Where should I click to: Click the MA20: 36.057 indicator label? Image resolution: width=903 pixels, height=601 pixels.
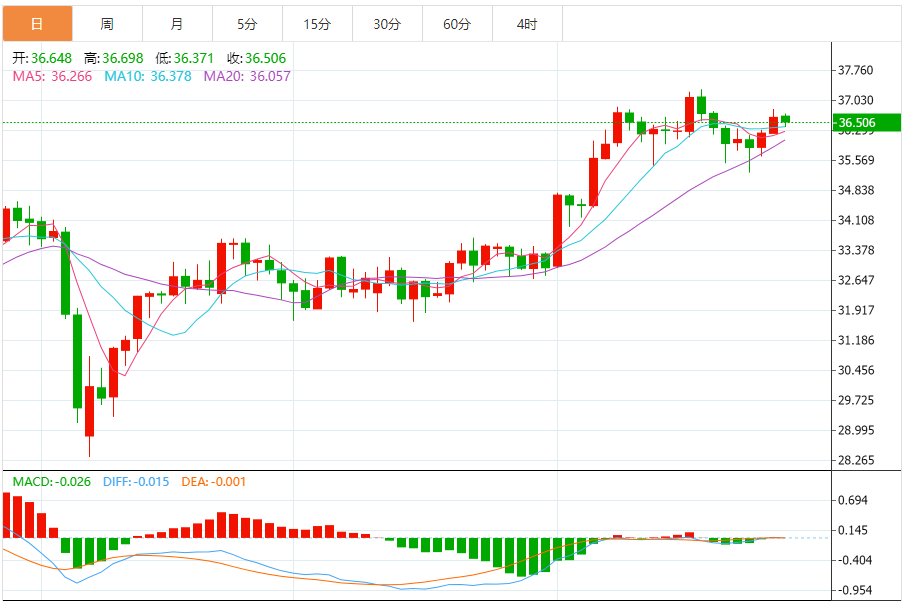(x=247, y=76)
